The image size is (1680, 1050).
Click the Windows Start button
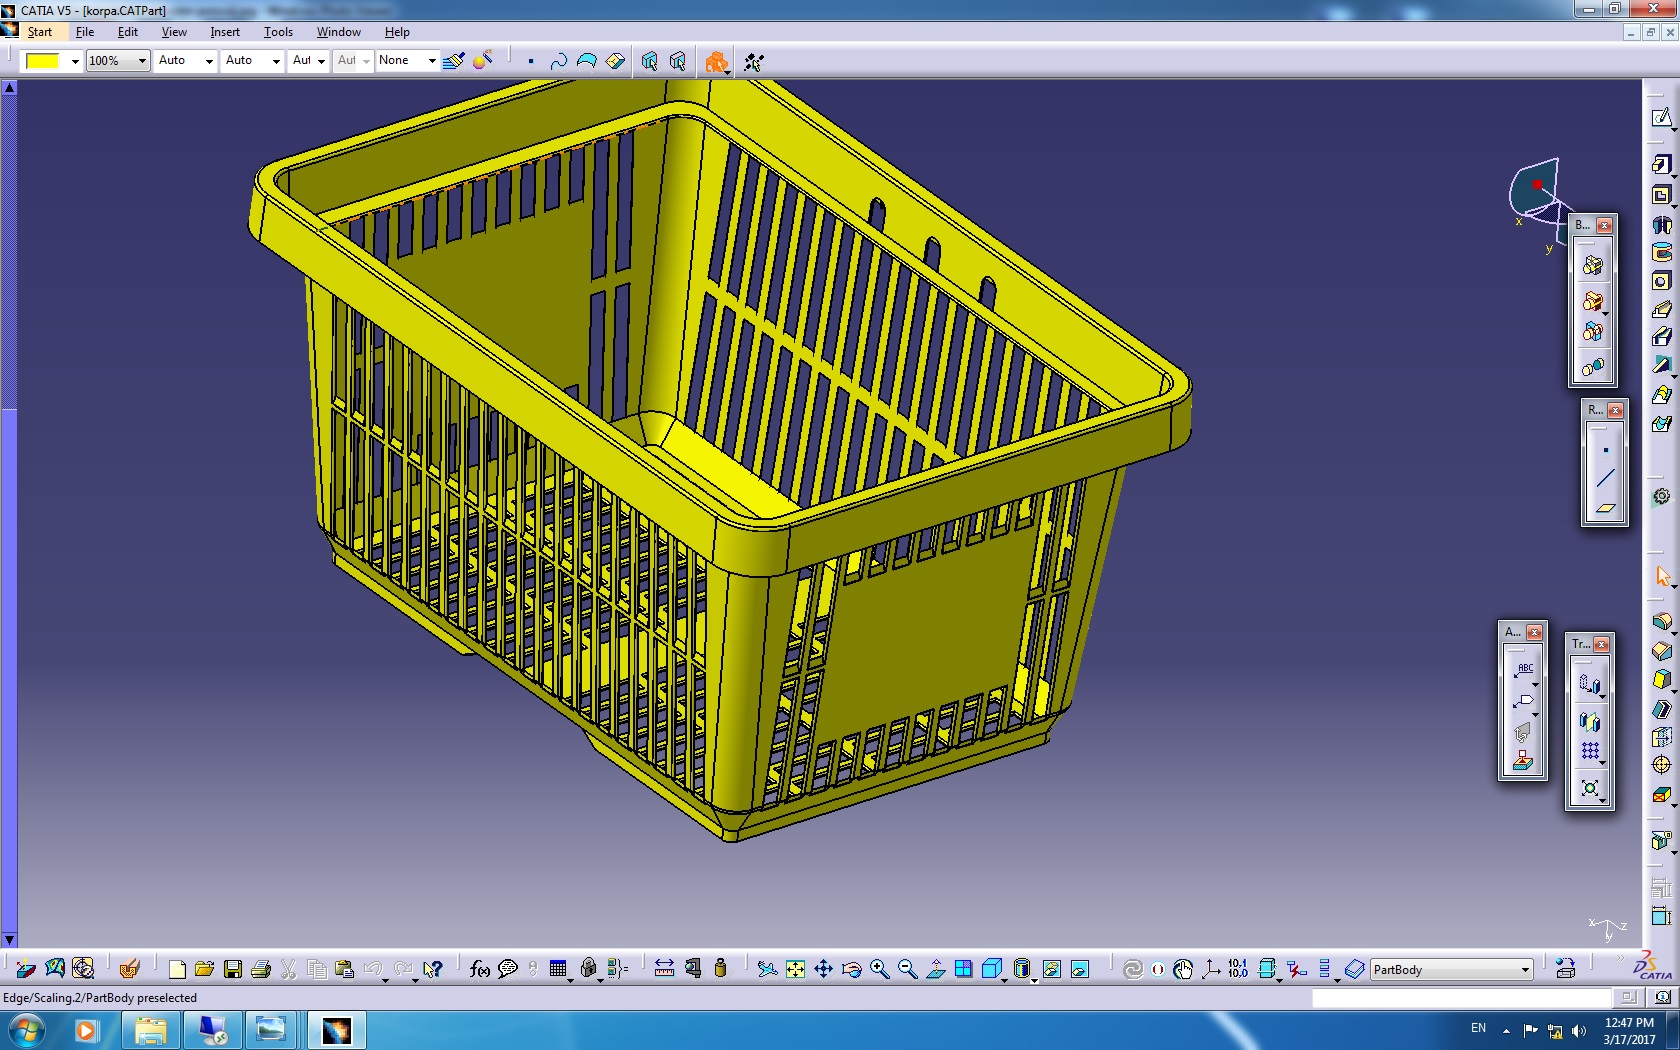pyautogui.click(x=27, y=1029)
